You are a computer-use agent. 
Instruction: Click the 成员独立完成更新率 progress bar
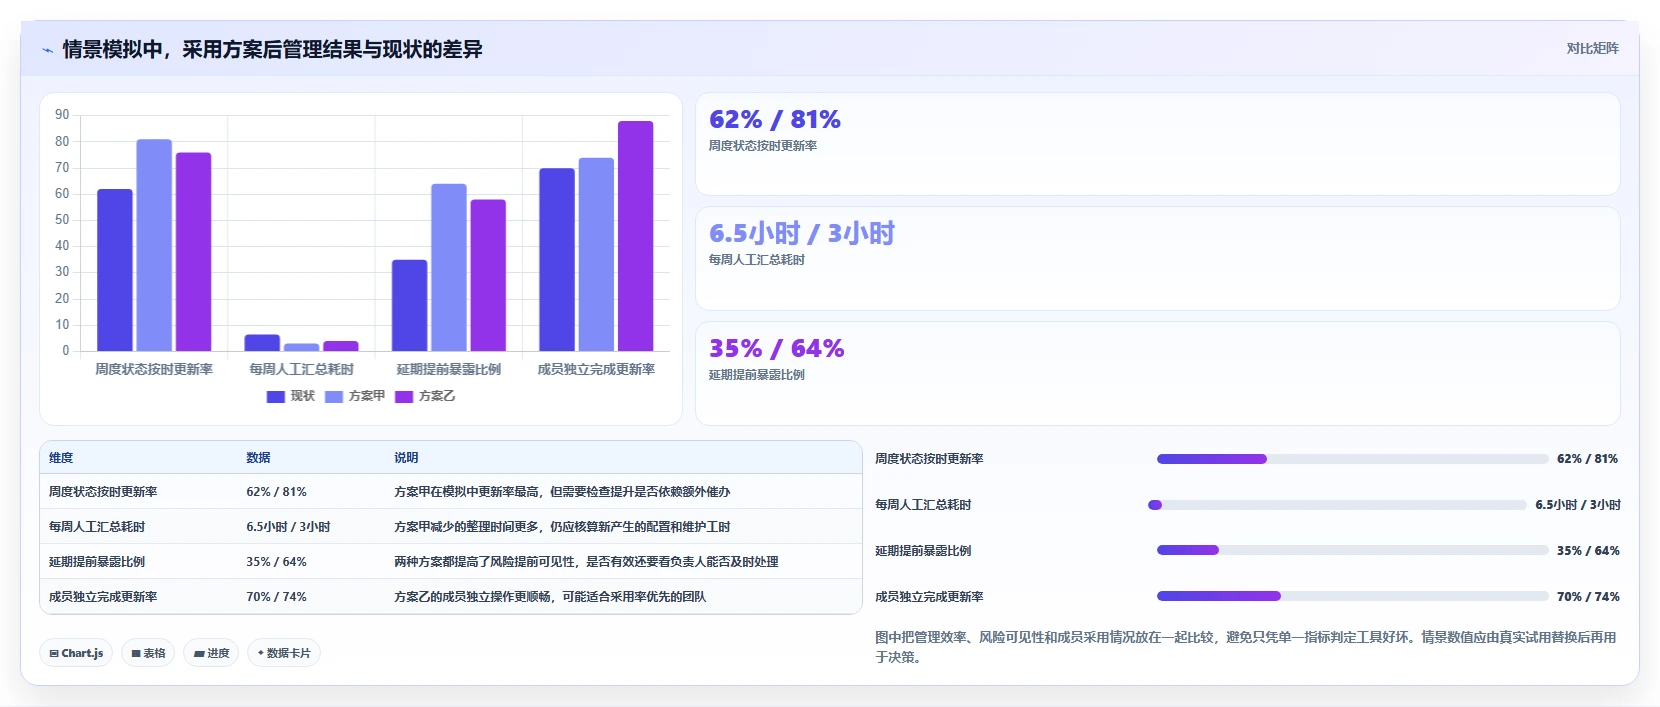coord(1352,596)
